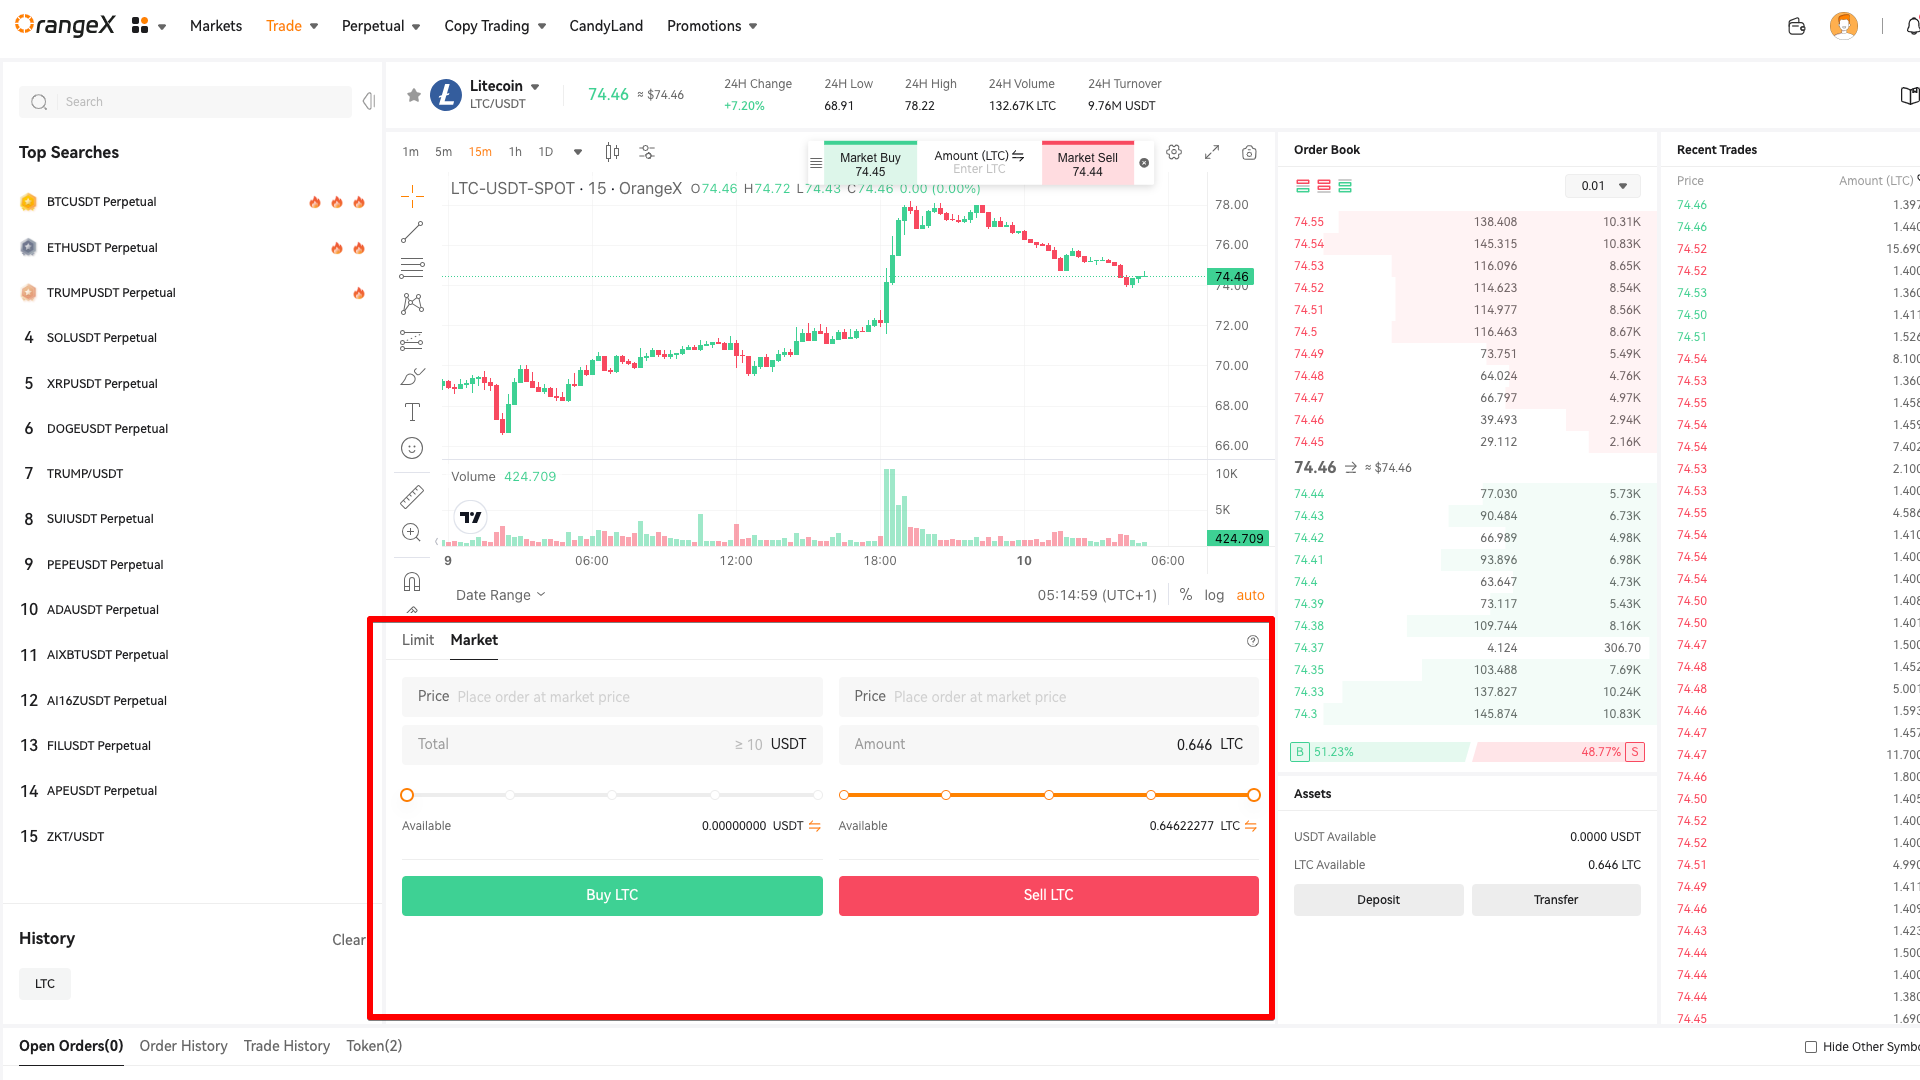Open the Copy Trading dropdown menu

[495, 26]
